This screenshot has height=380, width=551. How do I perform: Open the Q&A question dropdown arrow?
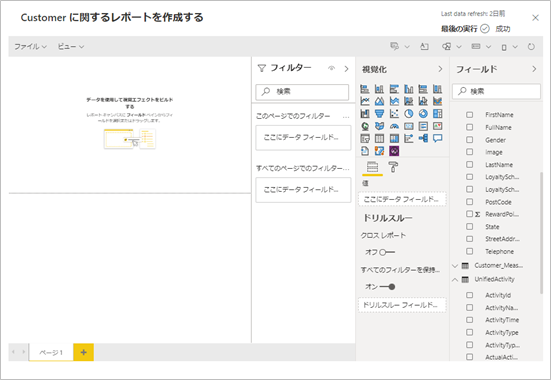click(407, 46)
